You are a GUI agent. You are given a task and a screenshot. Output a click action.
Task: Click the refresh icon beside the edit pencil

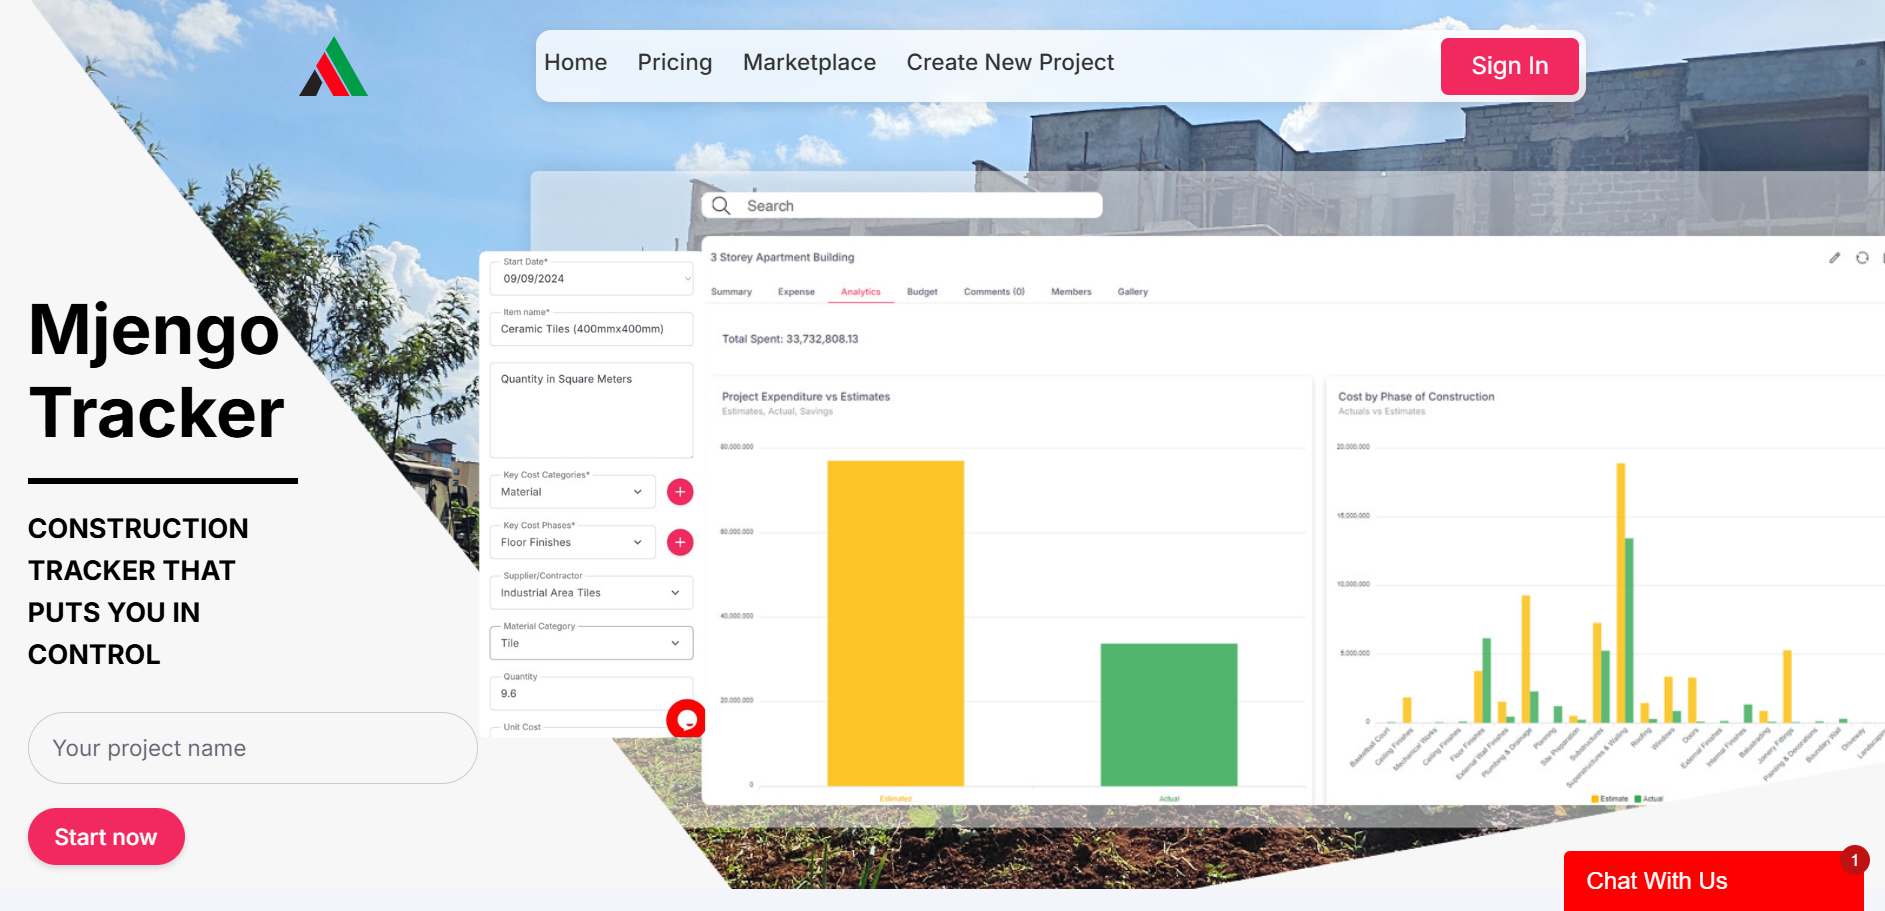1862,258
